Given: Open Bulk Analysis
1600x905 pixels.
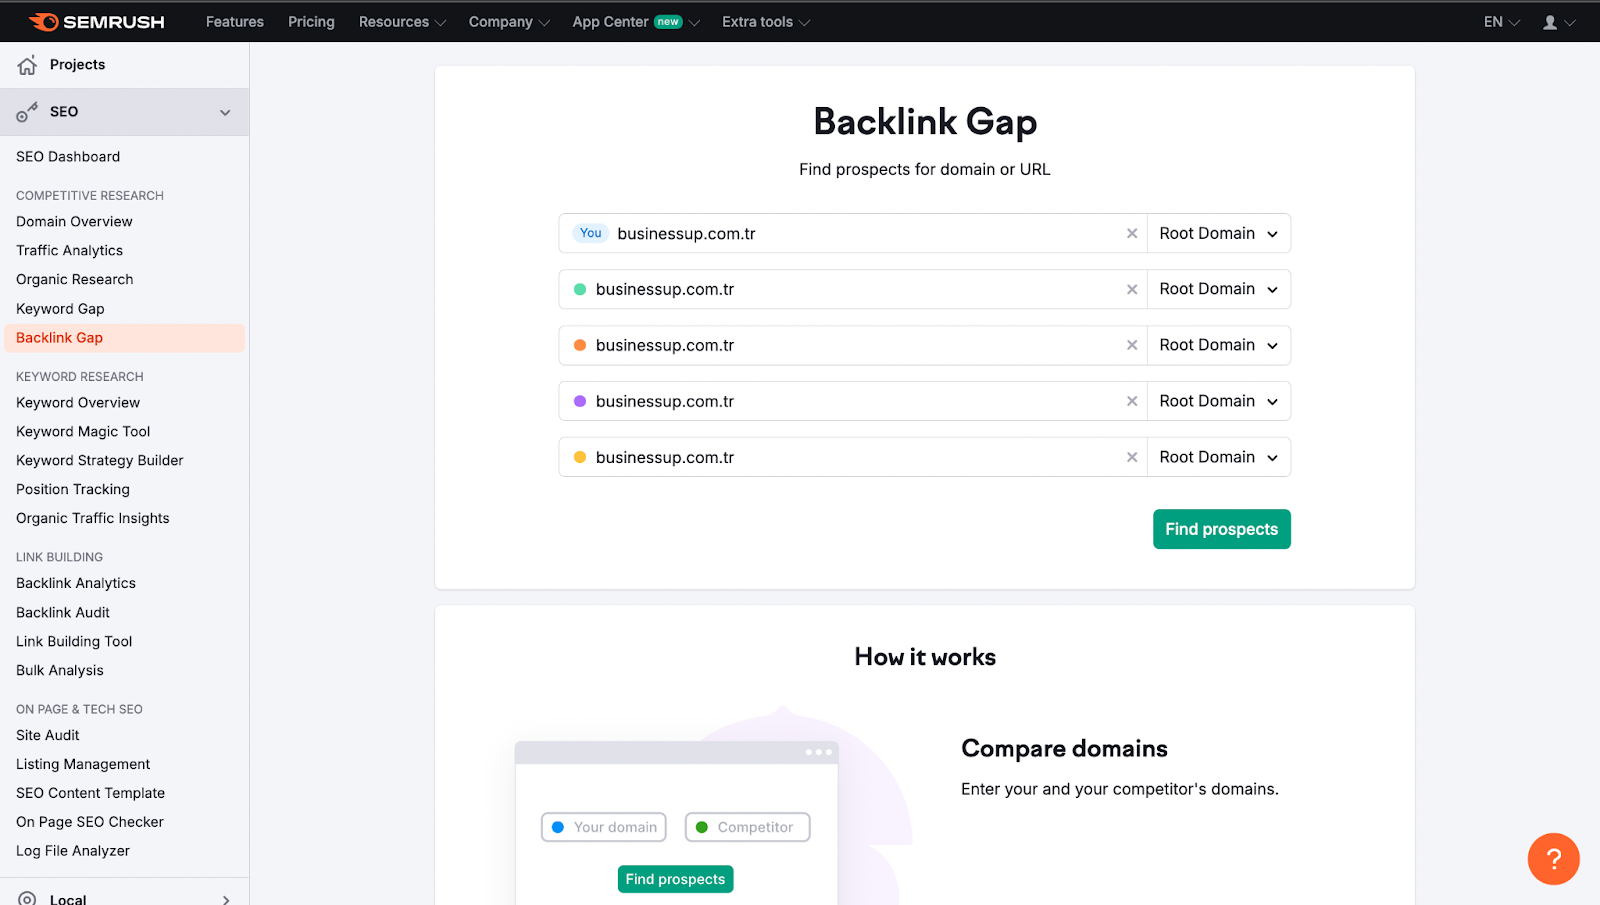Looking at the screenshot, I should 60,671.
